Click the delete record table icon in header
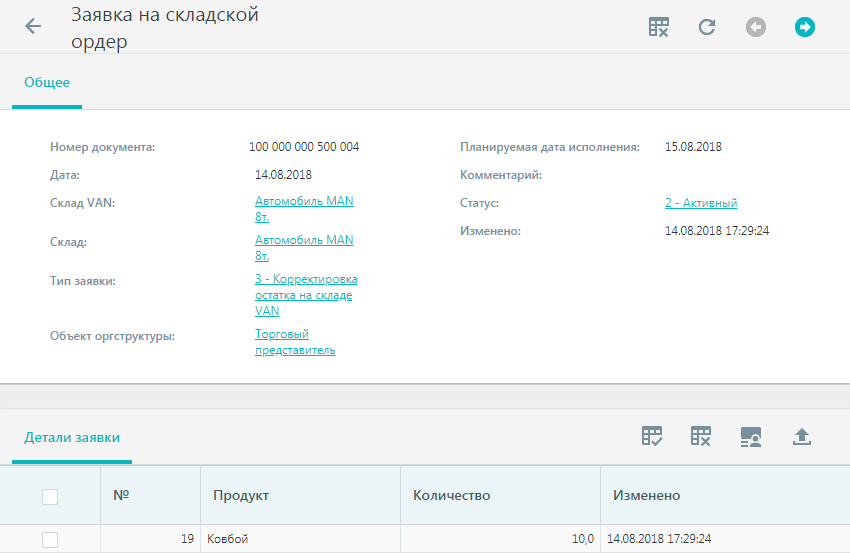Image resolution: width=850 pixels, height=553 pixels. click(658, 27)
